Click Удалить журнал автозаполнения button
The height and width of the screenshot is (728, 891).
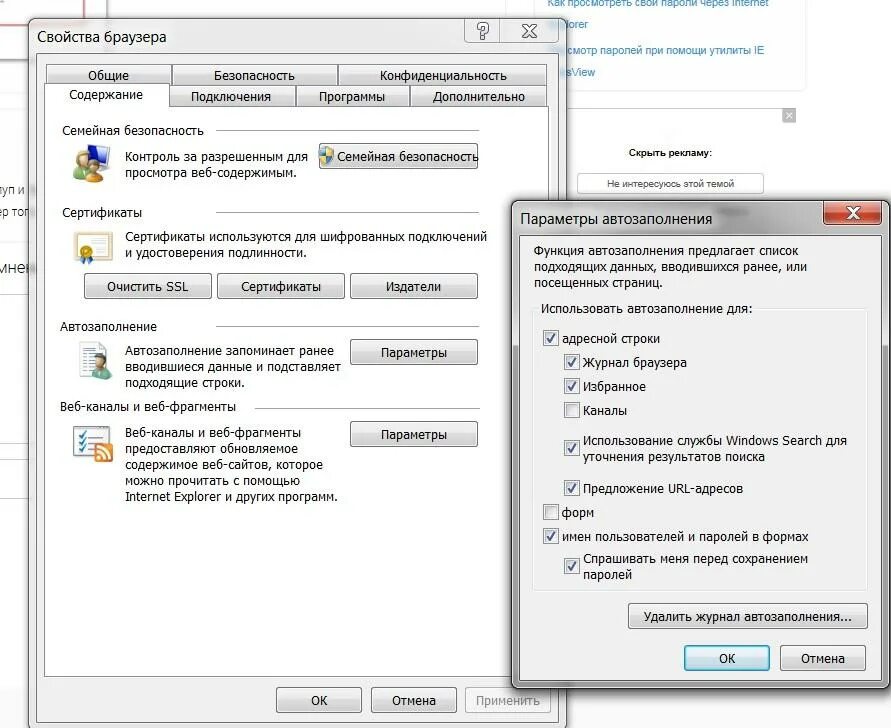(x=748, y=617)
